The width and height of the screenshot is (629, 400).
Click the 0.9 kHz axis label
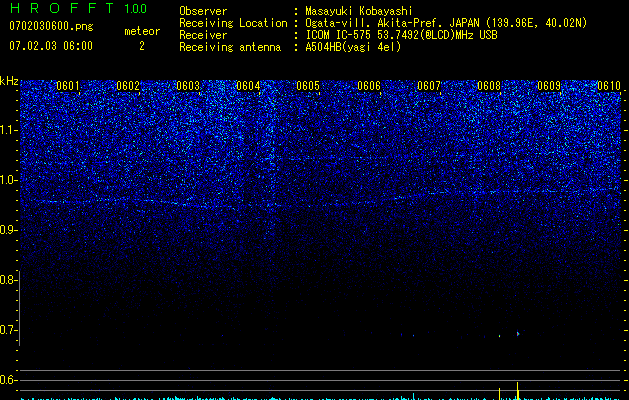(x=9, y=230)
